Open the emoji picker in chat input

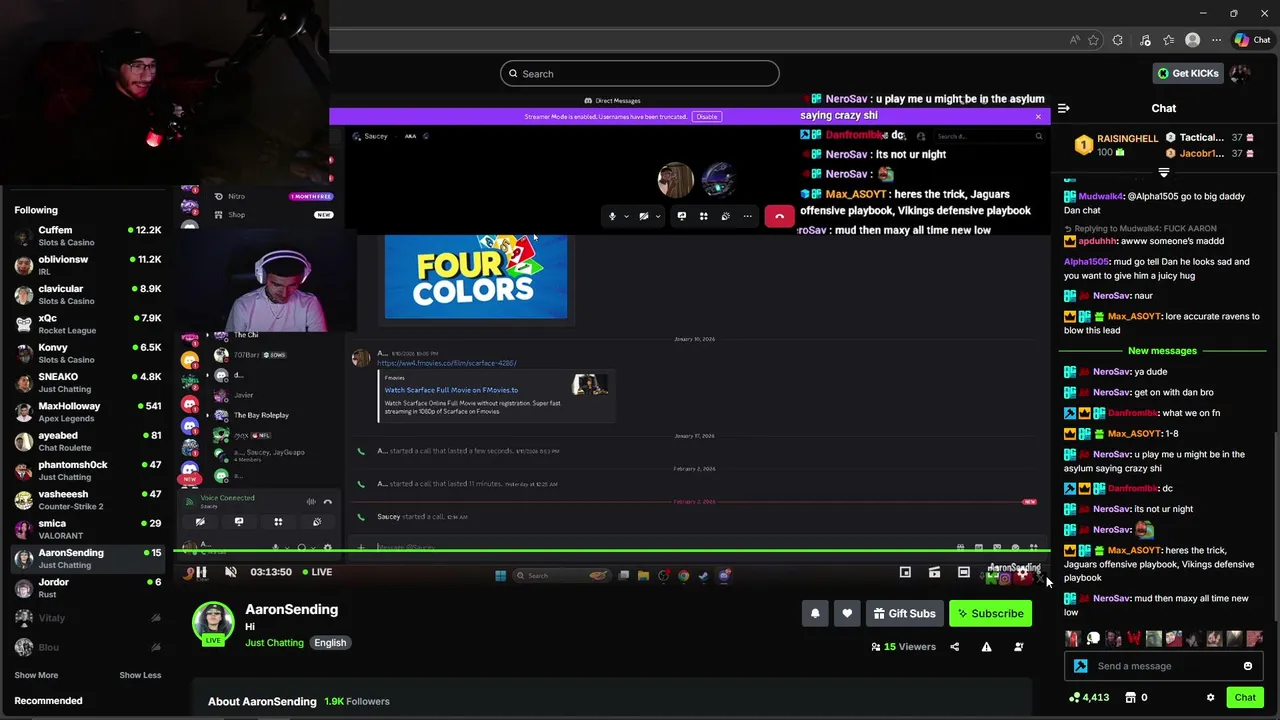coord(1248,666)
